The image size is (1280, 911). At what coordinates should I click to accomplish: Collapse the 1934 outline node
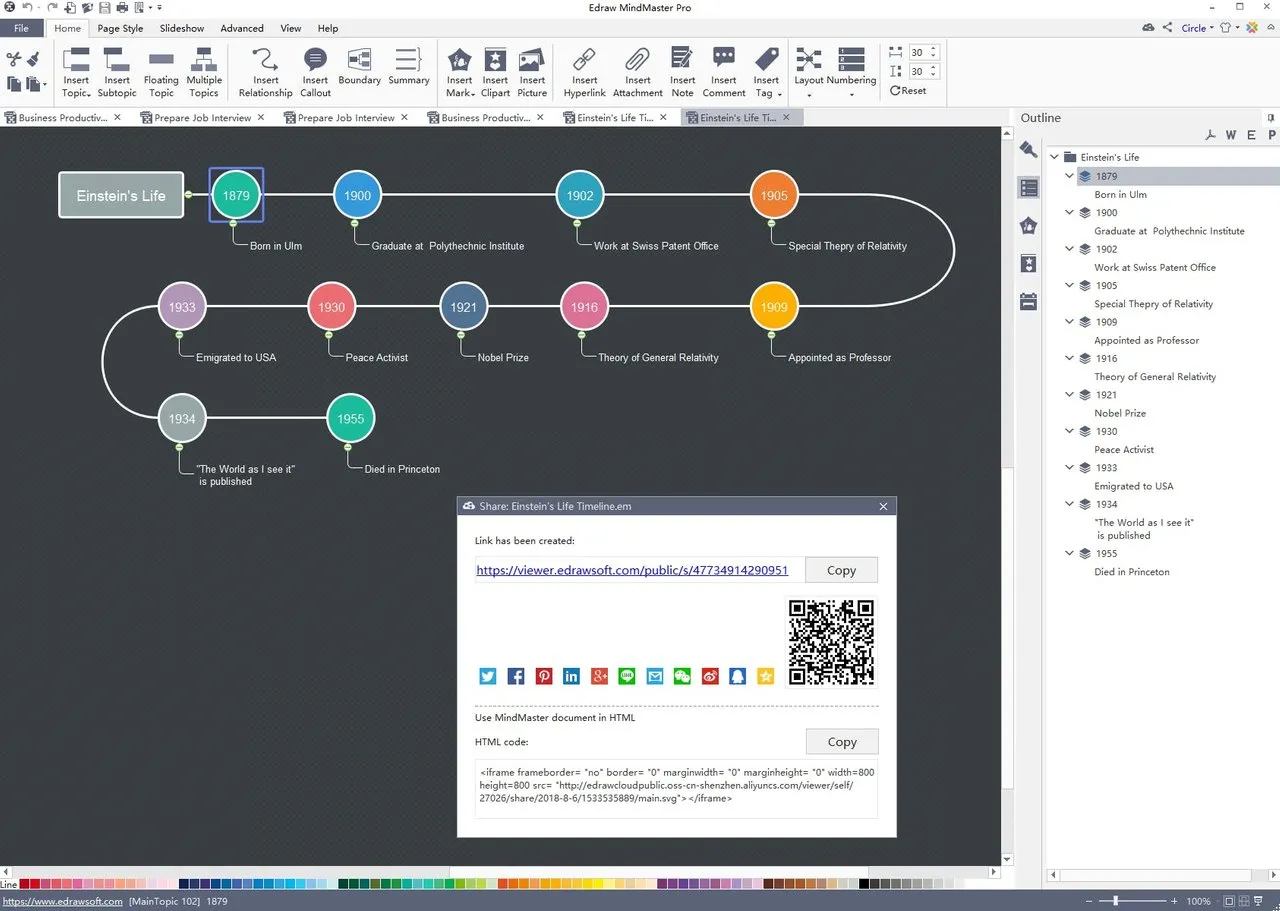pos(1069,504)
